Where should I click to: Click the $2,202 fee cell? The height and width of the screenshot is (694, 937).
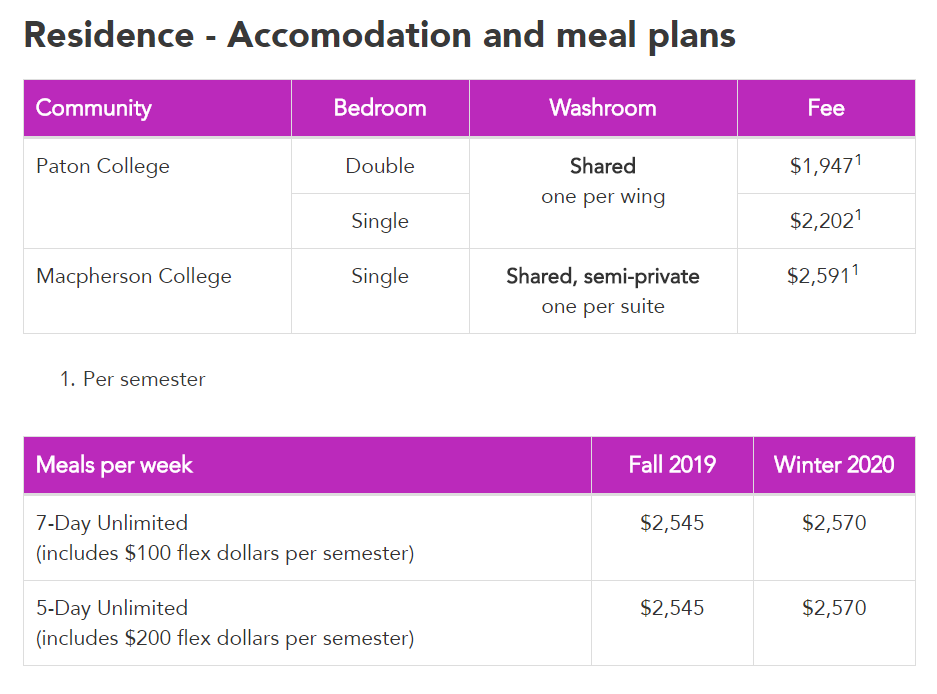826,221
